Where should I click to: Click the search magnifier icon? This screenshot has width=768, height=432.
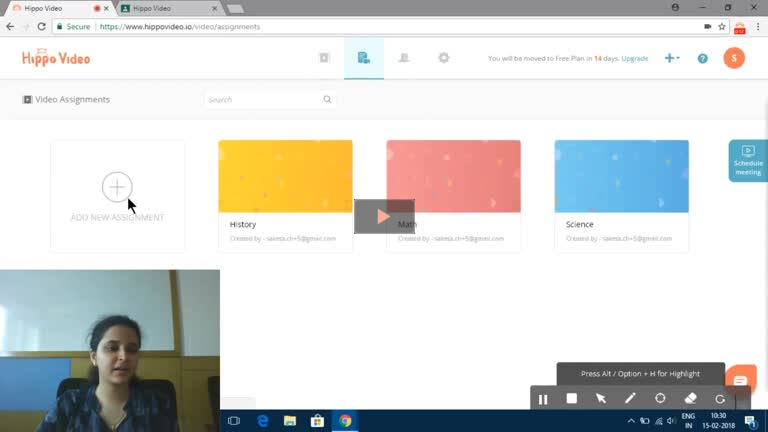tap(327, 99)
